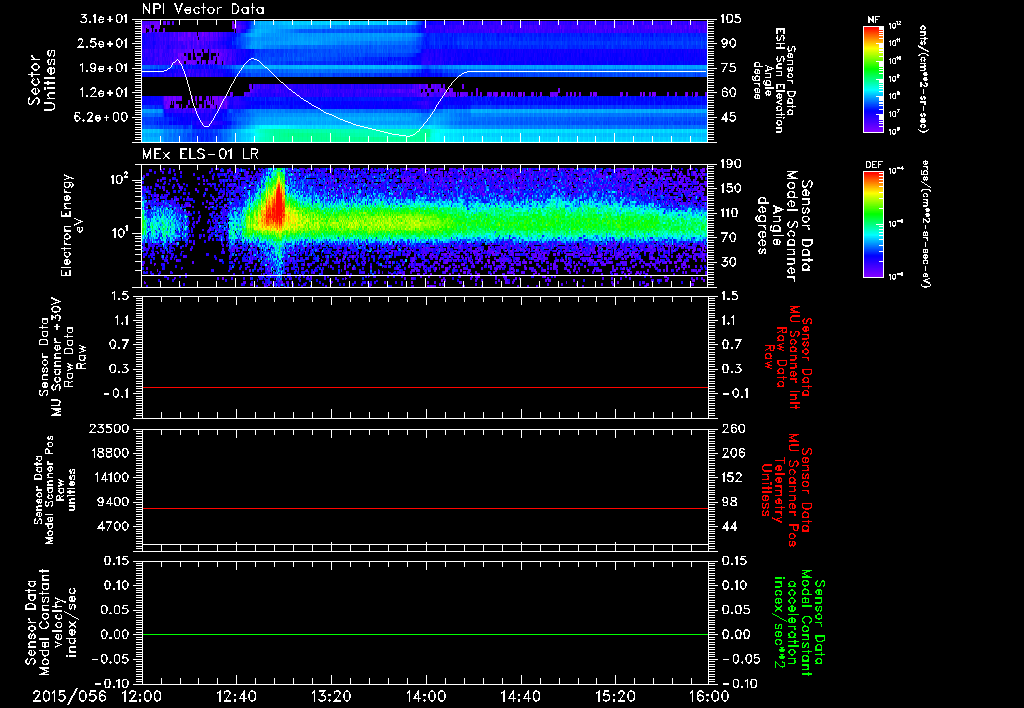This screenshot has height=708, width=1024.
Task: Click the "190" scanner angle tick value
Action: coord(731,164)
